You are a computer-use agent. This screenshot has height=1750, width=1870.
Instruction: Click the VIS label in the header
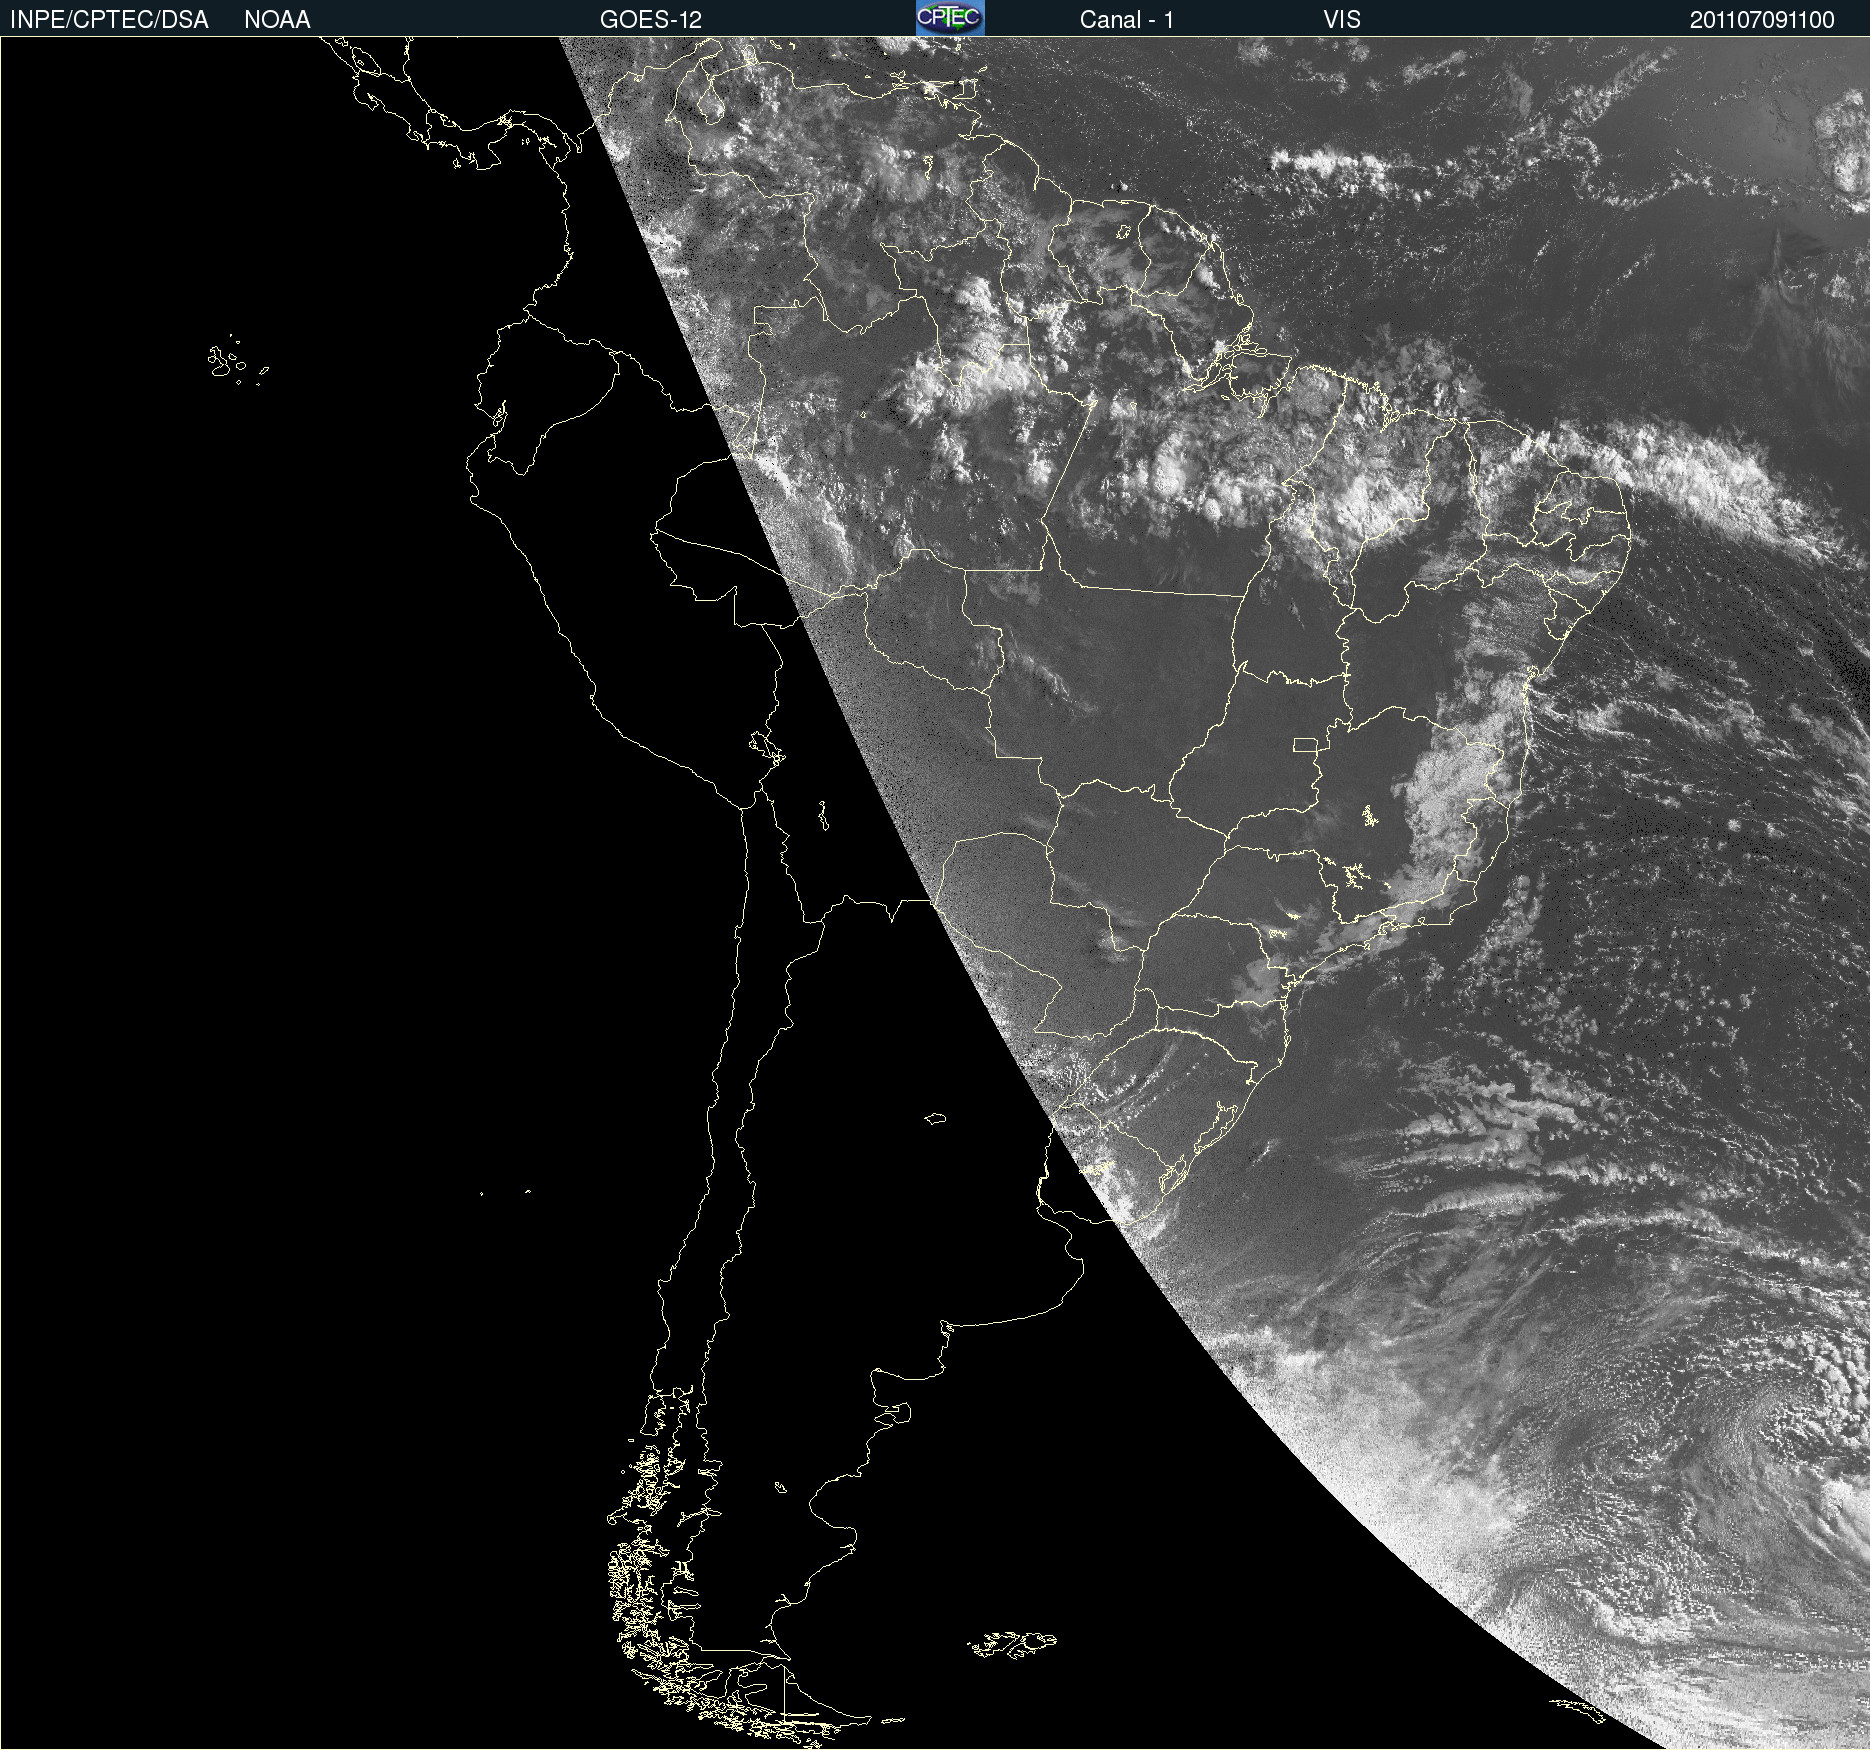(1342, 20)
